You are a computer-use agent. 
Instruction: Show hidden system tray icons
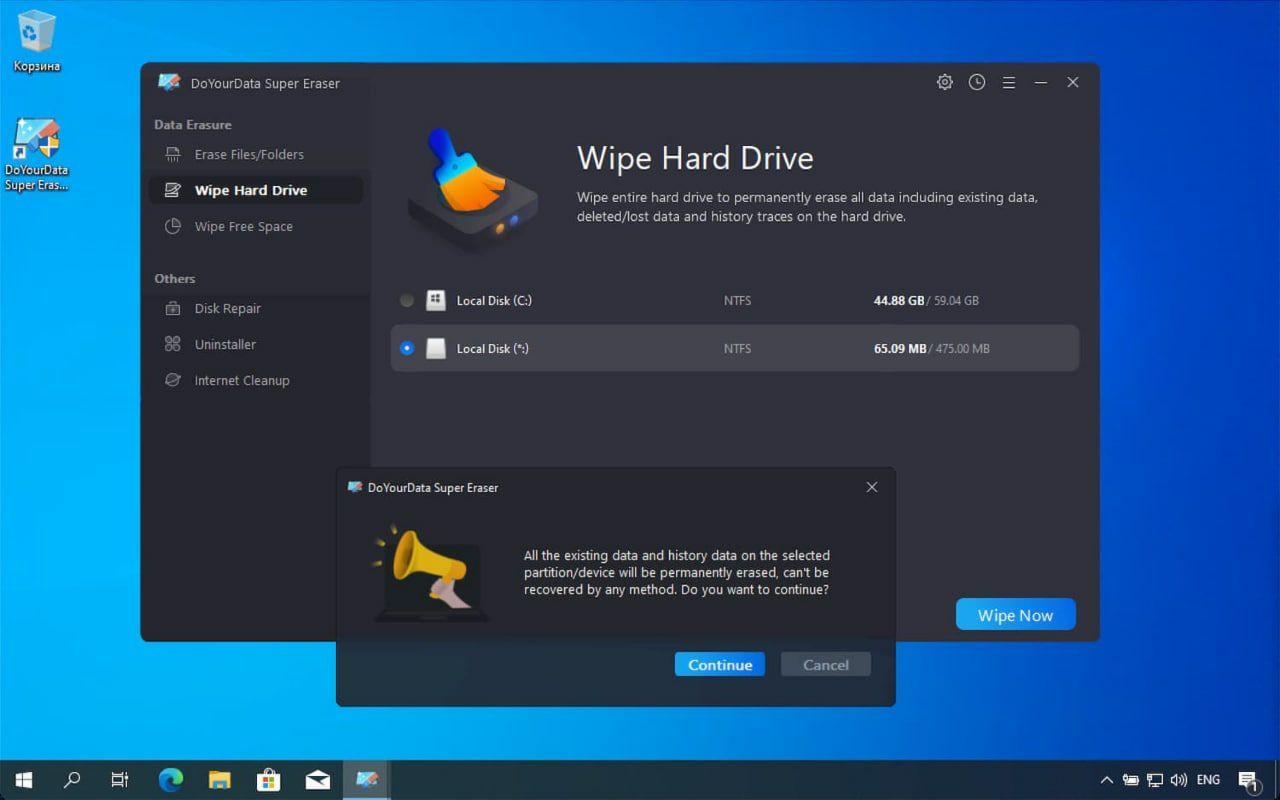click(1106, 780)
